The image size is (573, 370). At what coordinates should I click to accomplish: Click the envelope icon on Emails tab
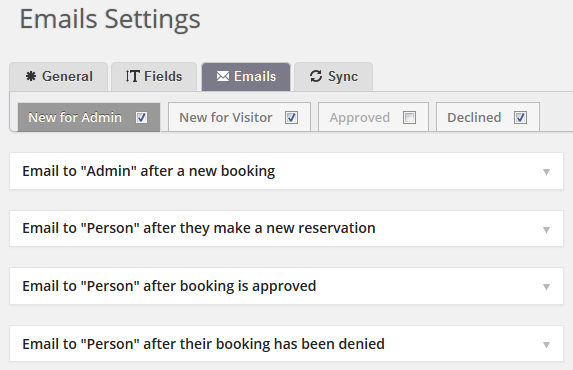[223, 76]
